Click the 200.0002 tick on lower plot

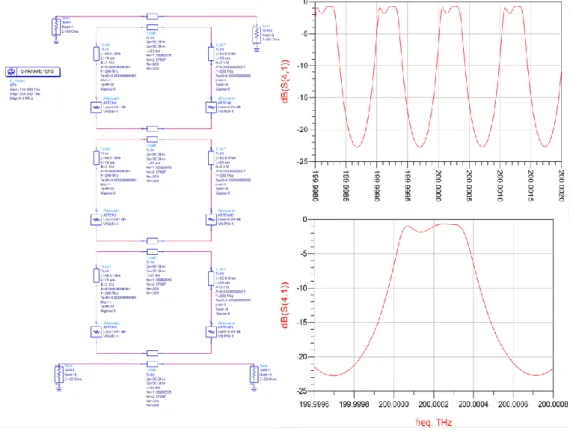[434, 404]
